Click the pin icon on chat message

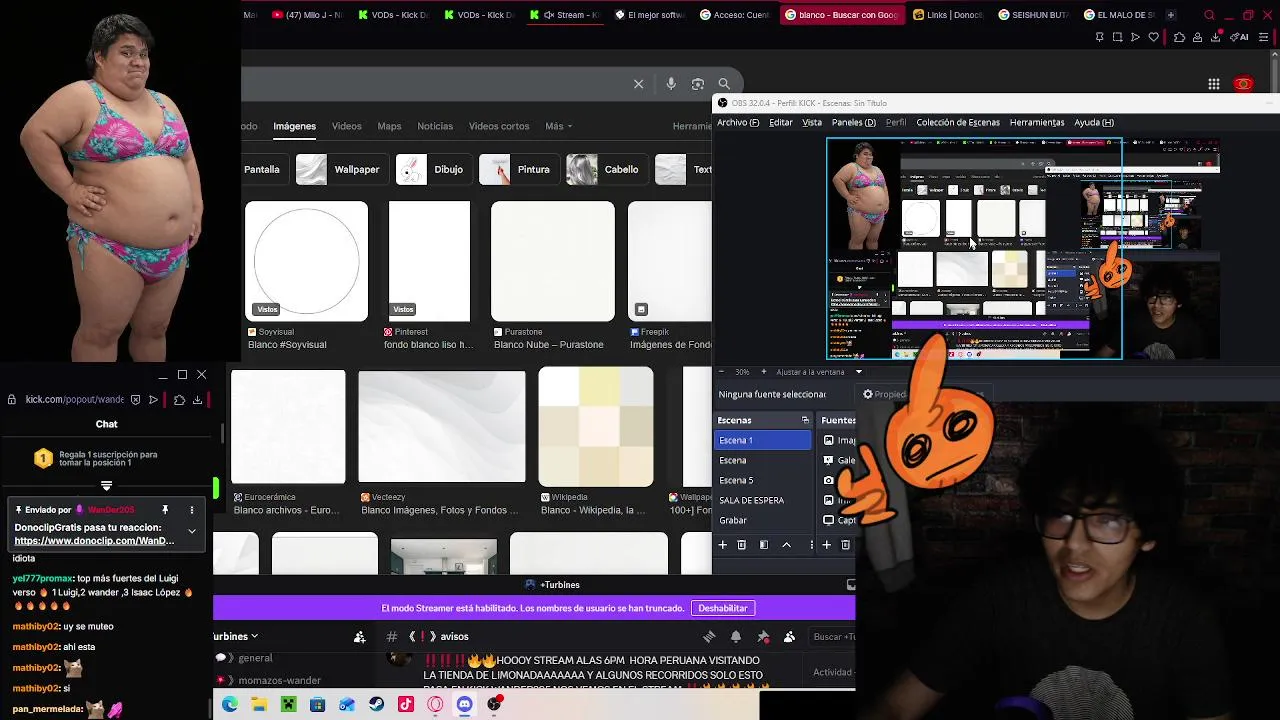click(x=165, y=510)
